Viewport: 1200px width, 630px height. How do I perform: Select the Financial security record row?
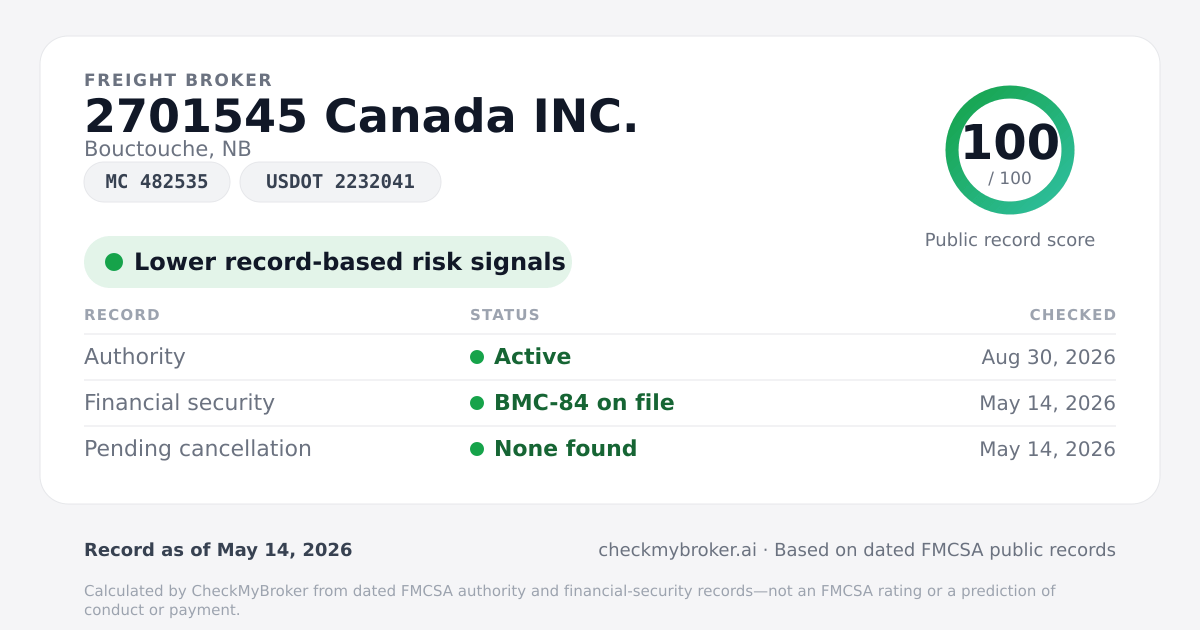click(x=600, y=403)
